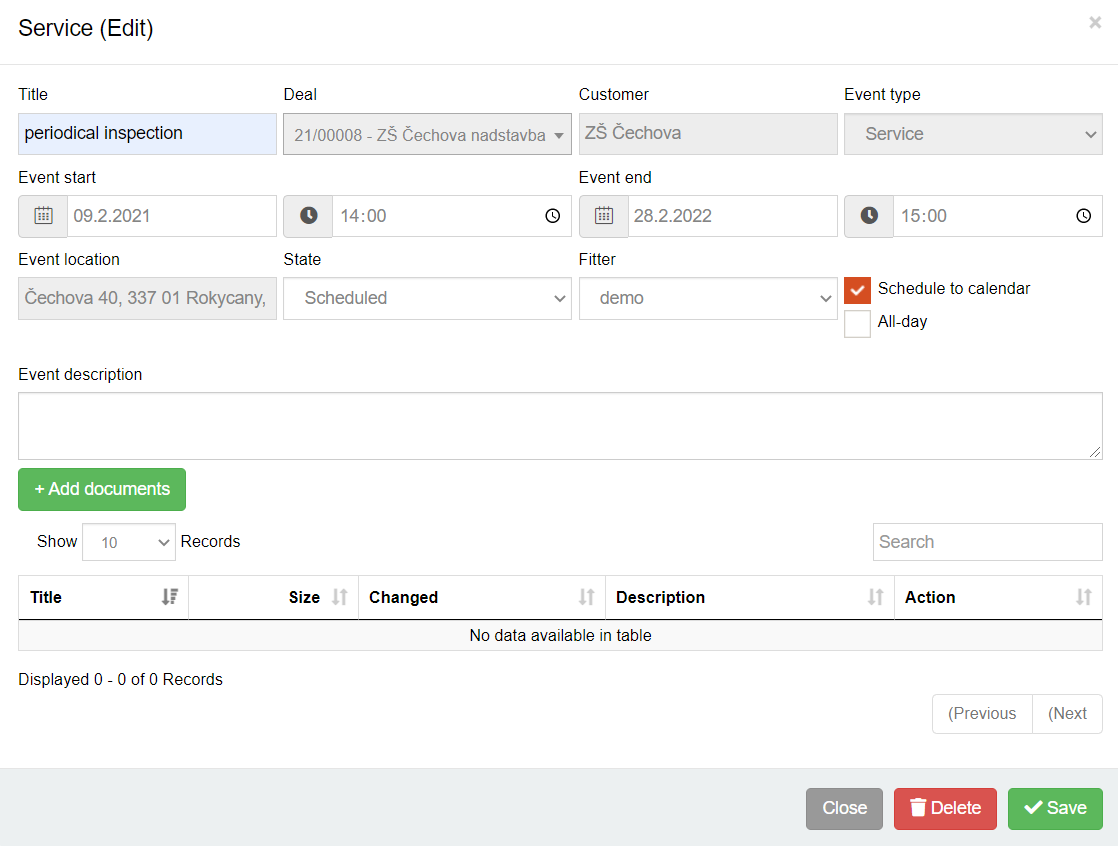Click the 'Service (Edit)' dialog heading
Viewport: 1118px width, 846px height.
tap(86, 28)
